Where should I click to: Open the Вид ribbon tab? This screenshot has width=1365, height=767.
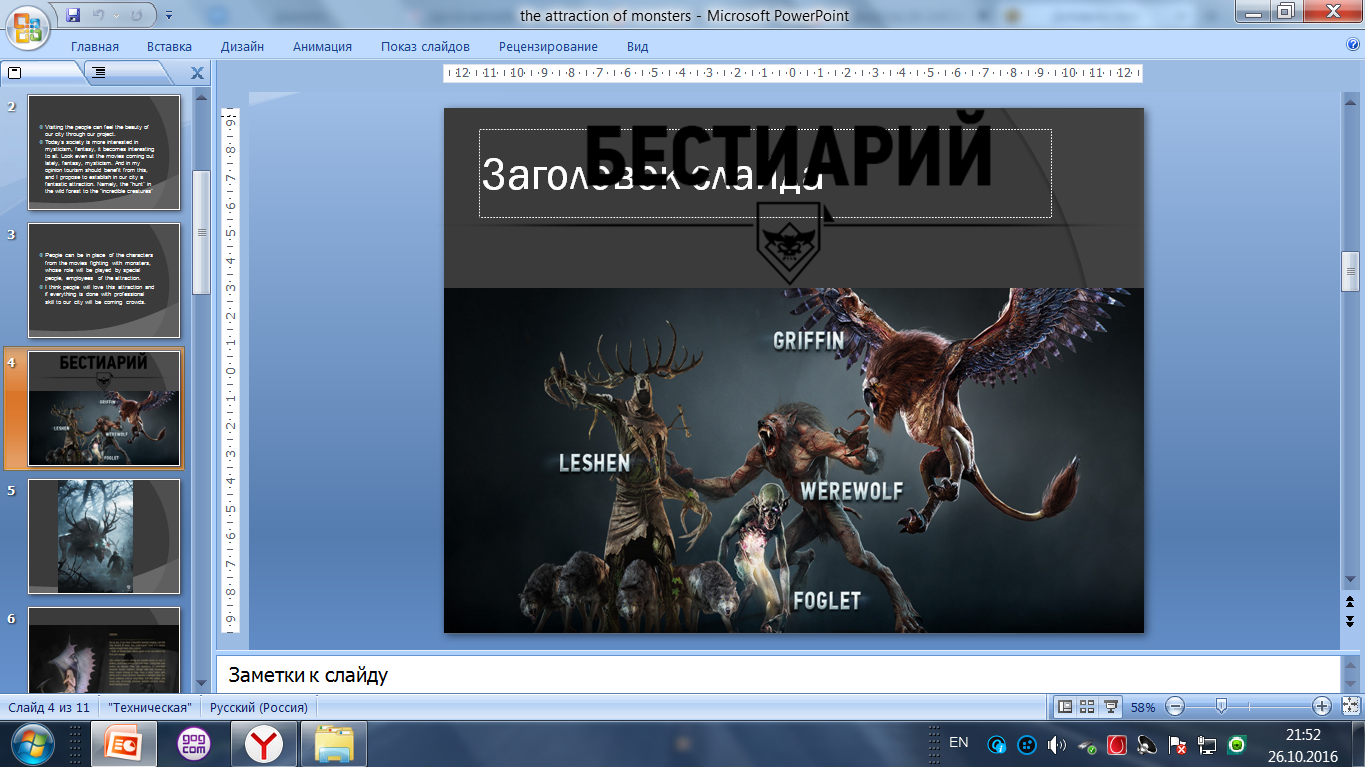point(638,46)
